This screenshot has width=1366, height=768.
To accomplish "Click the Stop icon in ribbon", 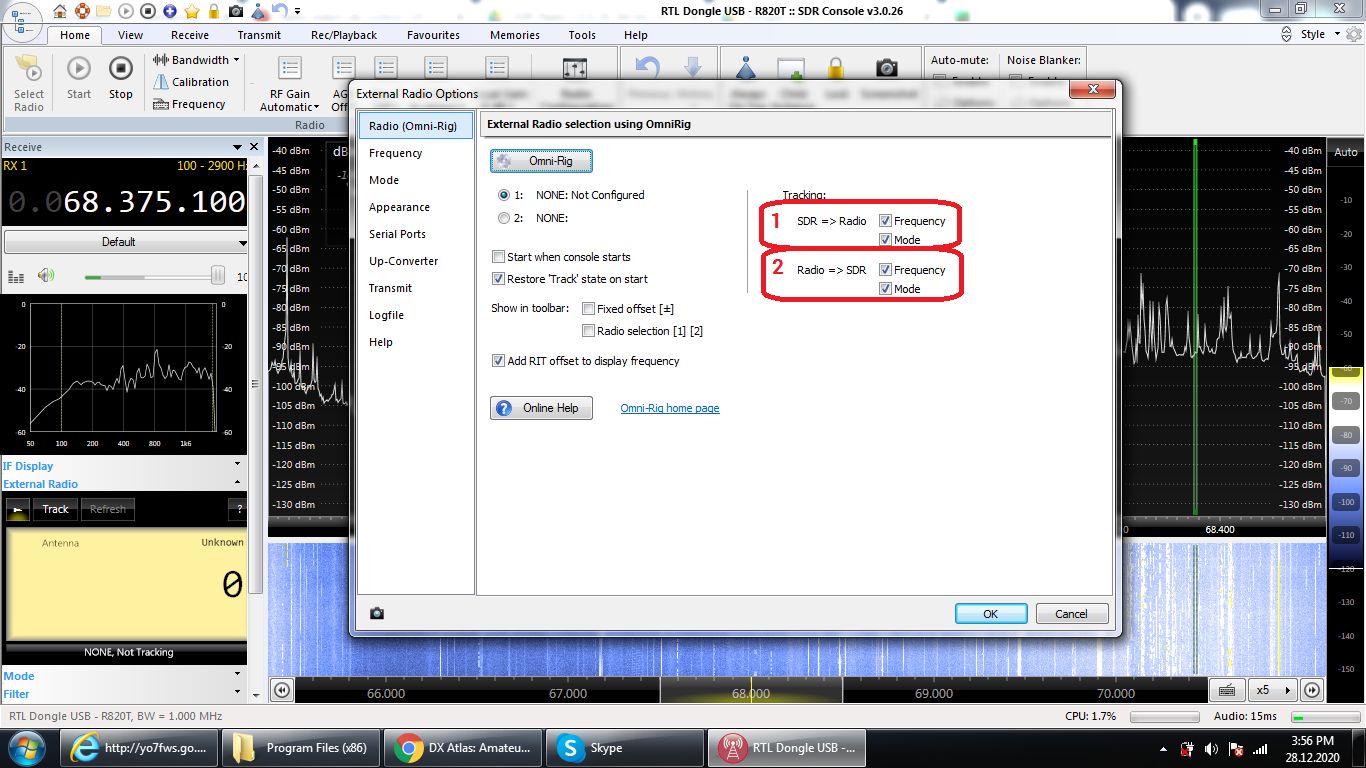I will [x=121, y=70].
